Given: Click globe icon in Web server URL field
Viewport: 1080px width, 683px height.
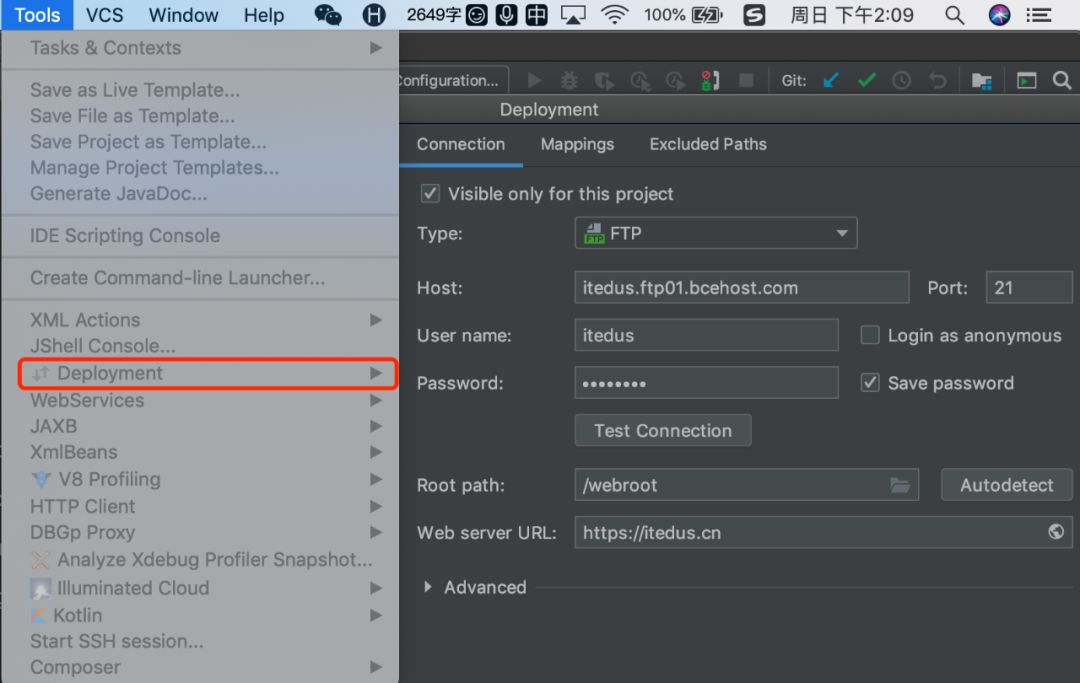Looking at the screenshot, I should (1056, 532).
